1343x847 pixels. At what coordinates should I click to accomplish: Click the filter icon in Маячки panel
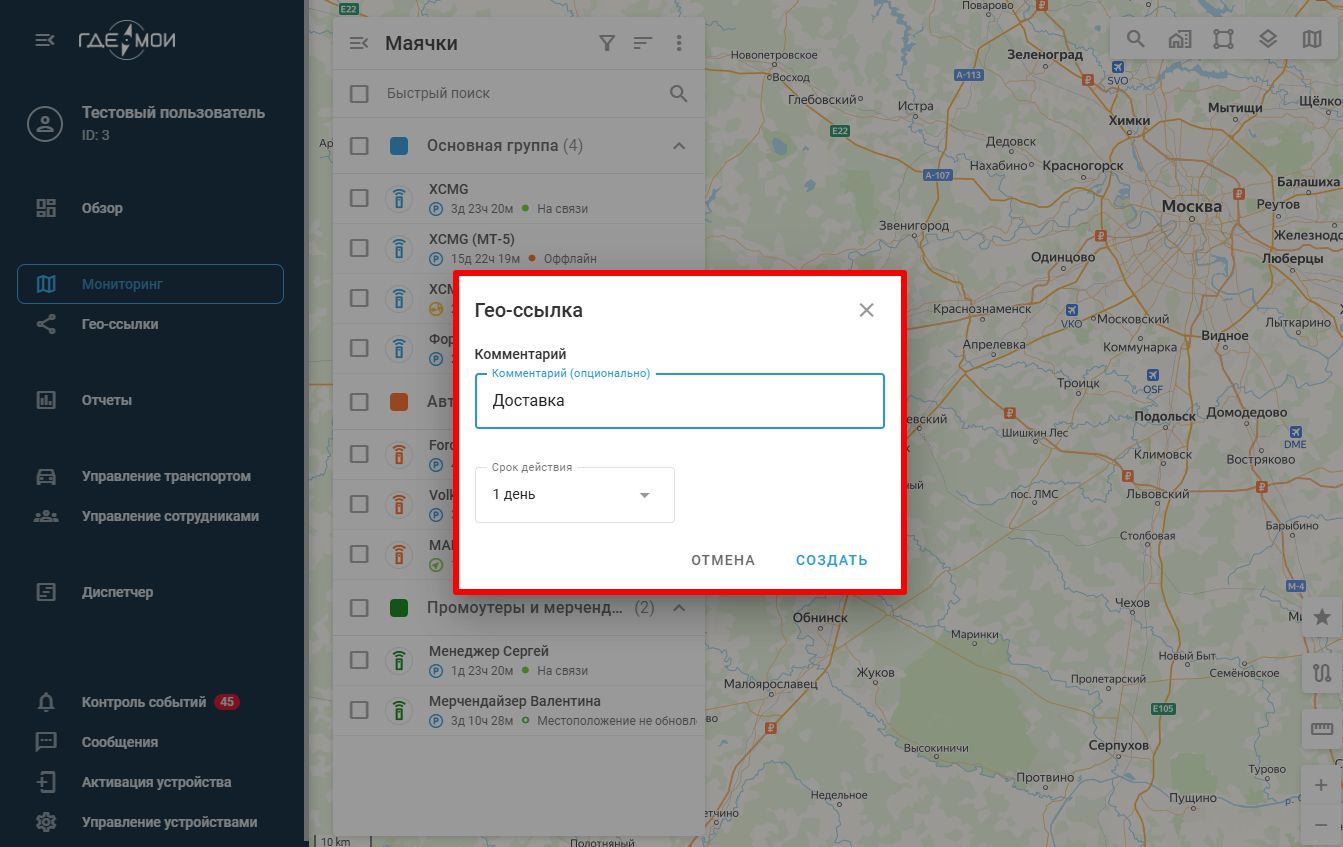[x=606, y=43]
